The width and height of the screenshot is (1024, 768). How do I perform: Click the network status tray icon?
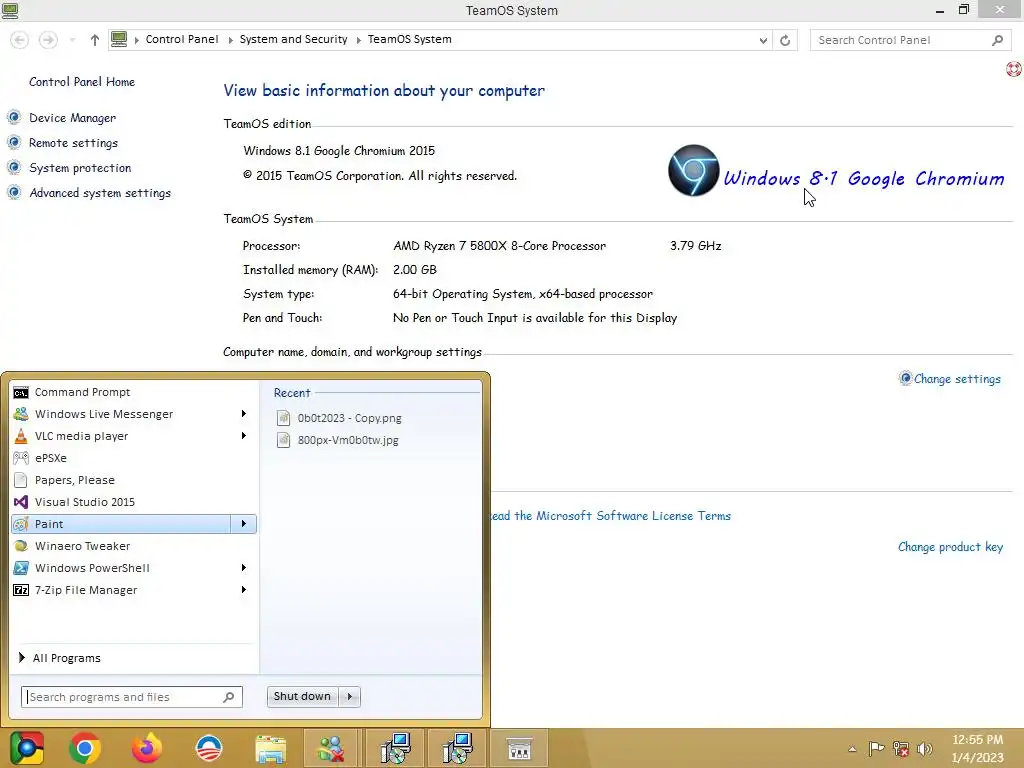pos(901,748)
